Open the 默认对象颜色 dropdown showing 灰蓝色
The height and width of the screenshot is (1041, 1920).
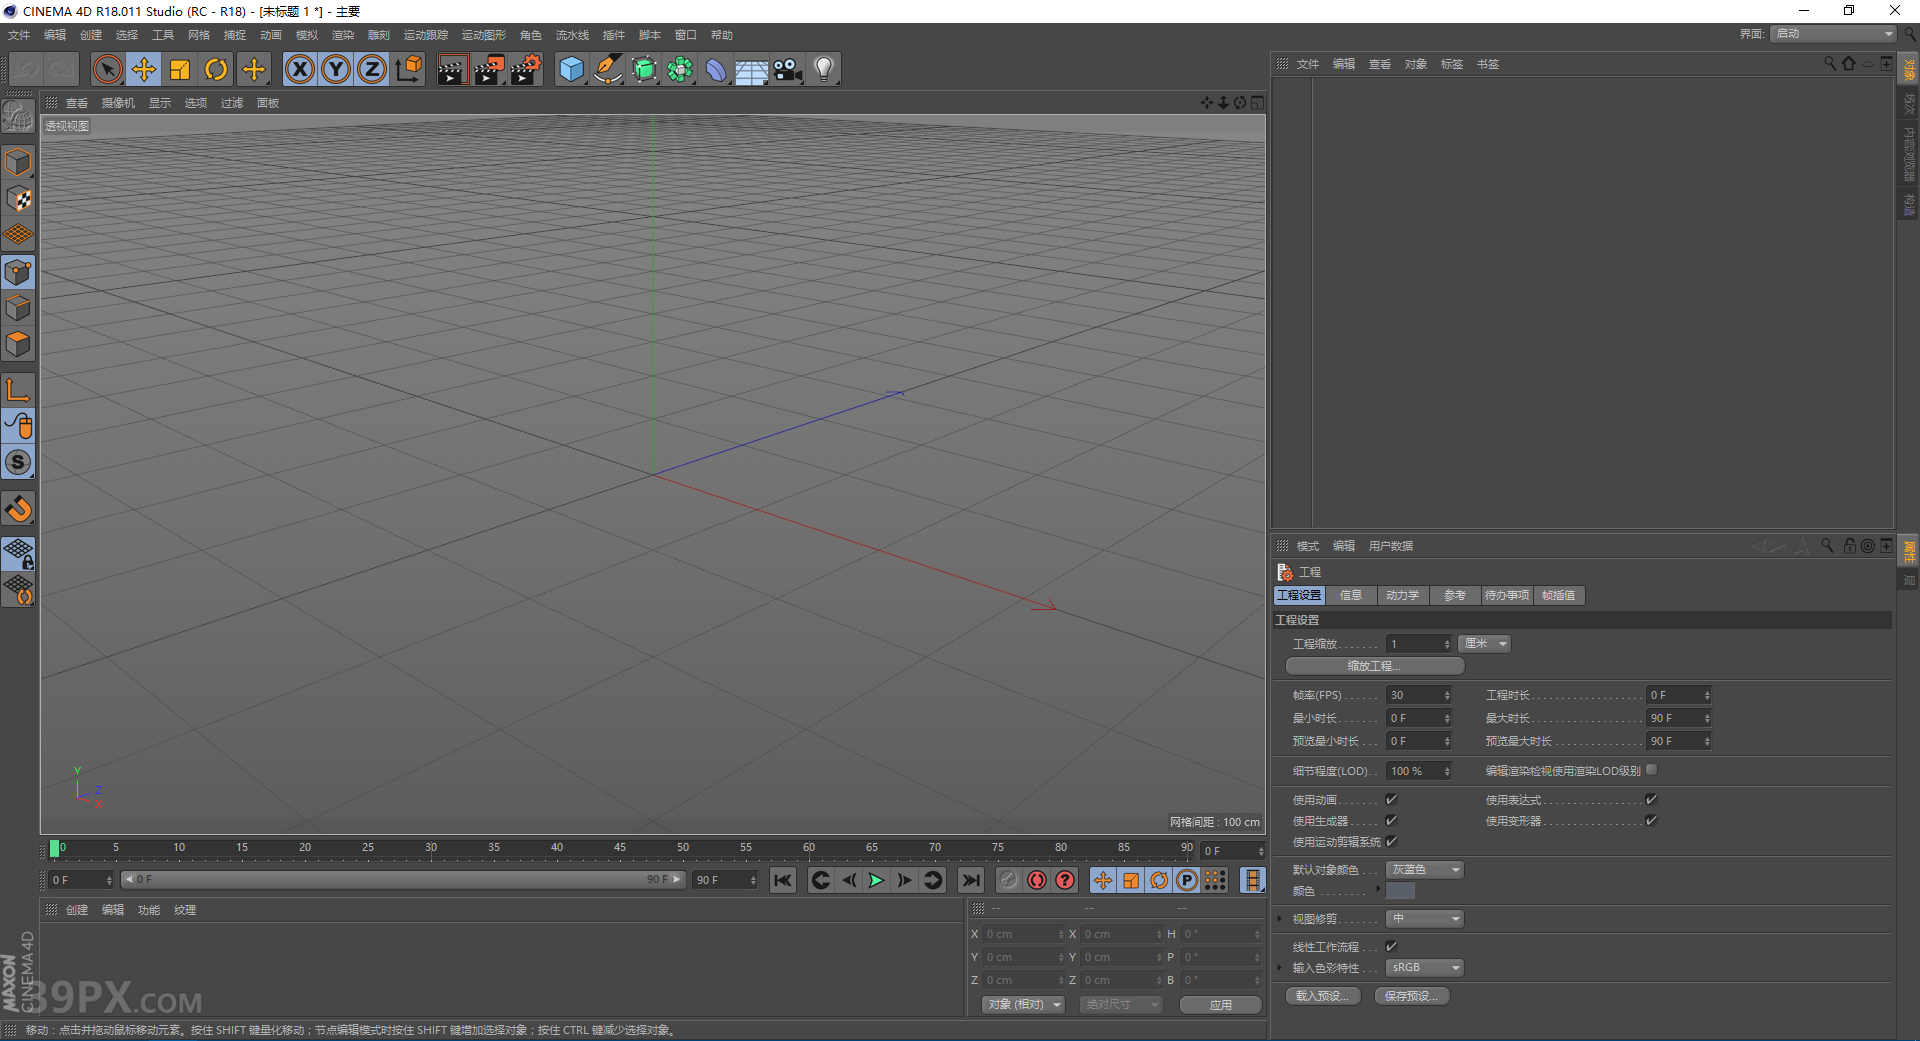[x=1423, y=869]
